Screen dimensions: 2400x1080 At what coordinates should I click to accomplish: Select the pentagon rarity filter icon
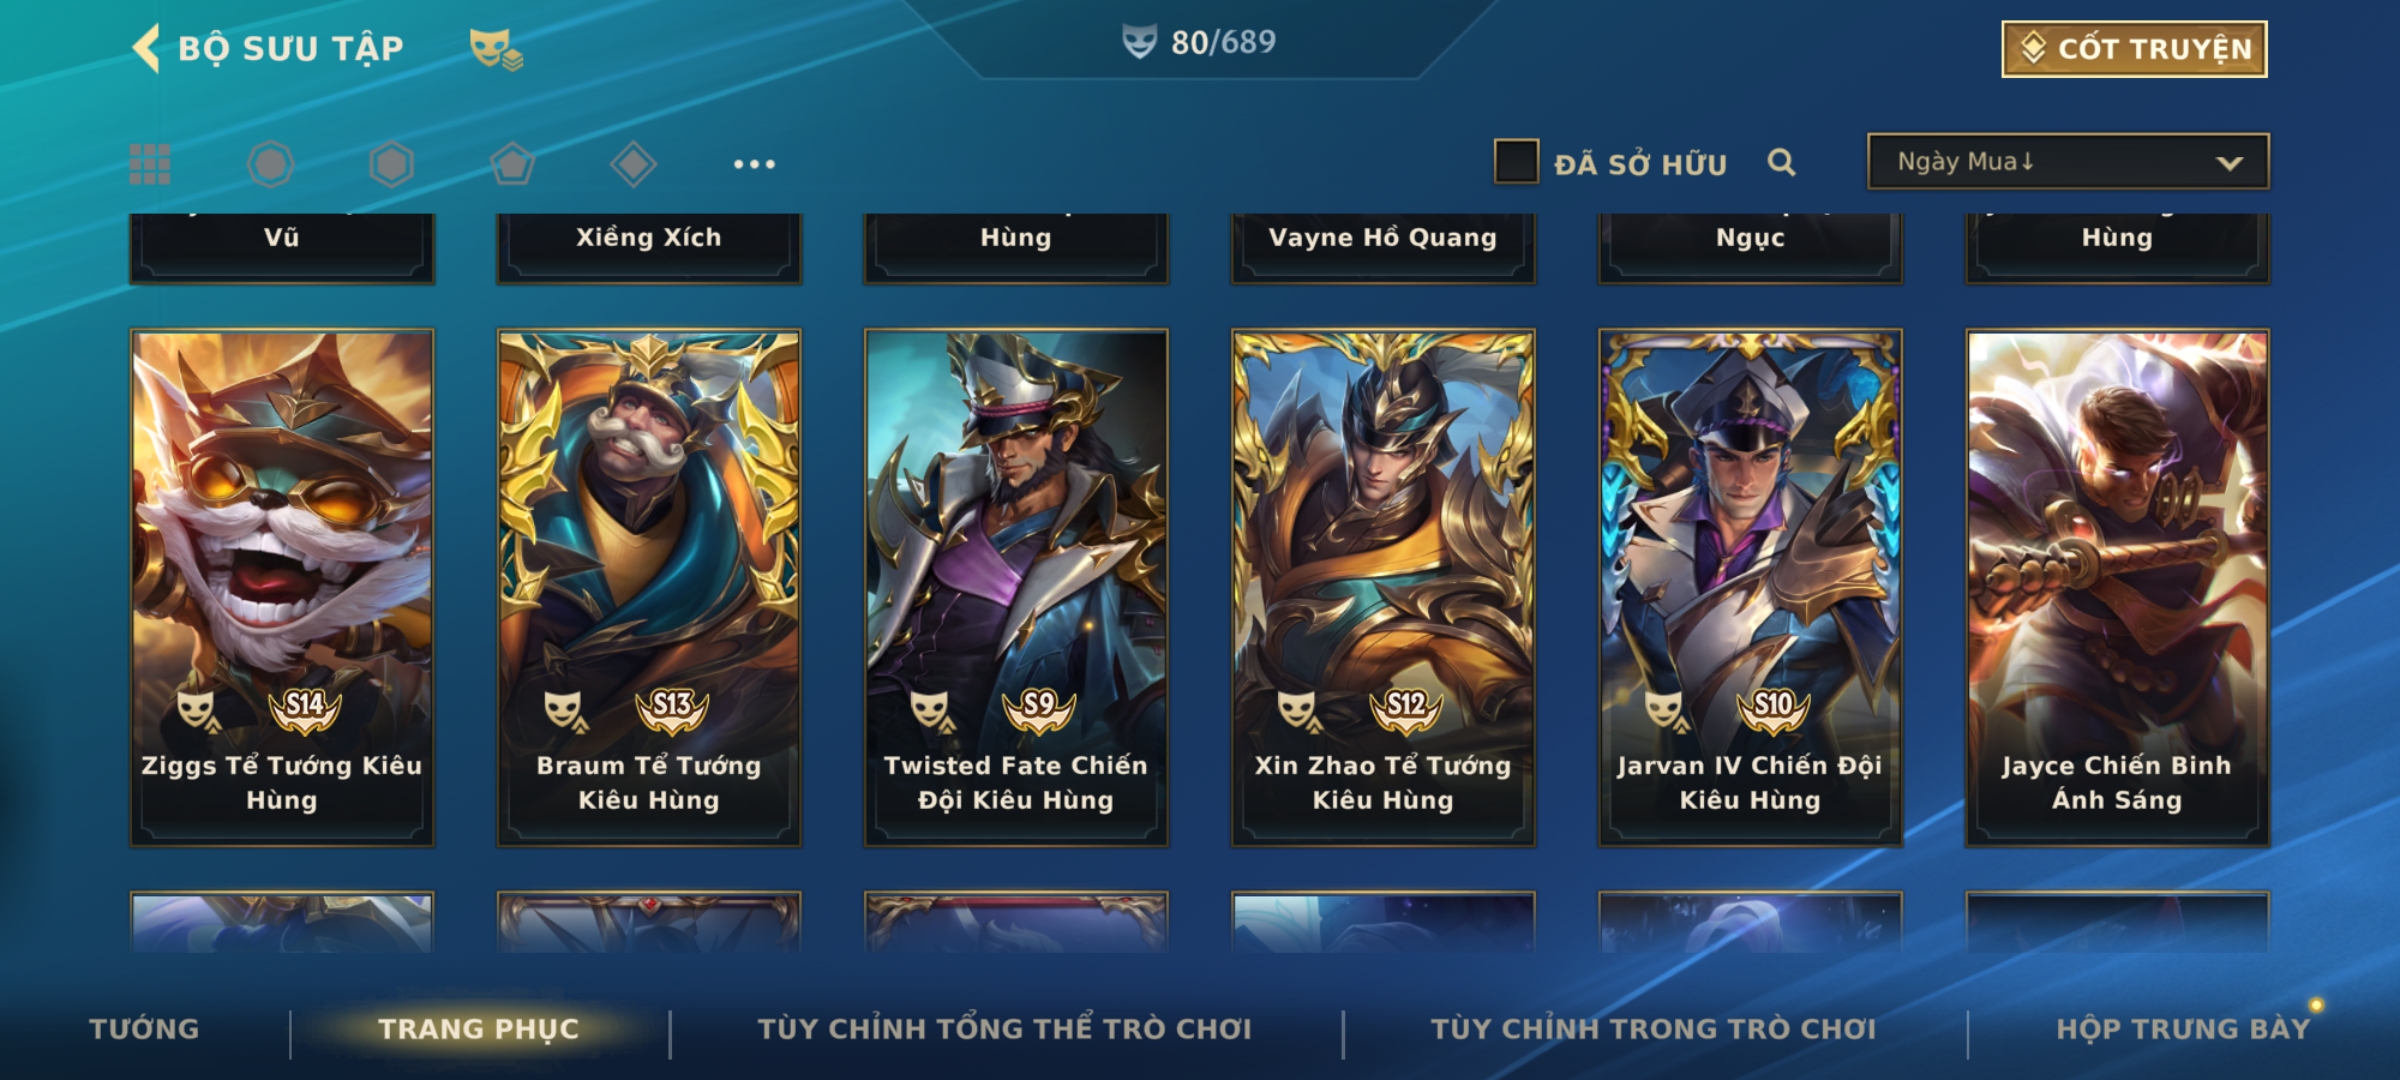pyautogui.click(x=512, y=164)
